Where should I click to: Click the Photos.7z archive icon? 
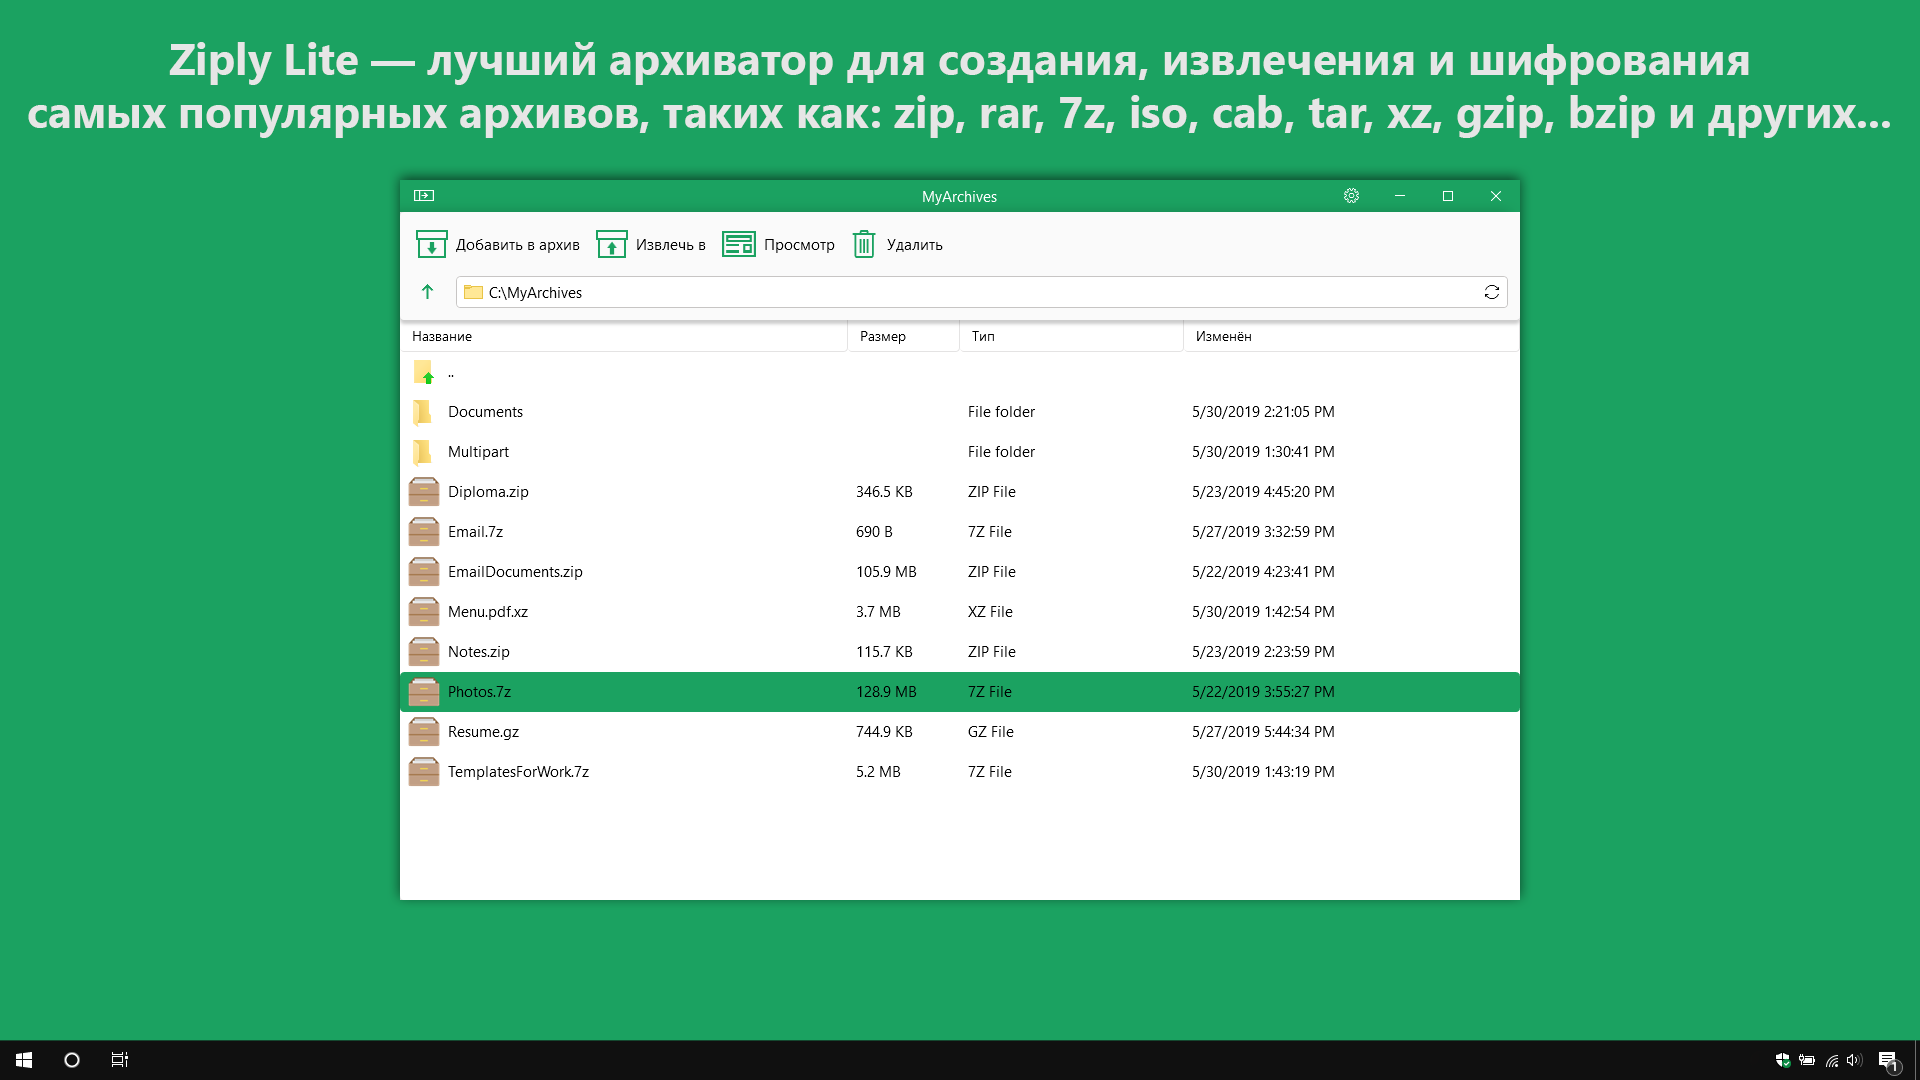[424, 692]
